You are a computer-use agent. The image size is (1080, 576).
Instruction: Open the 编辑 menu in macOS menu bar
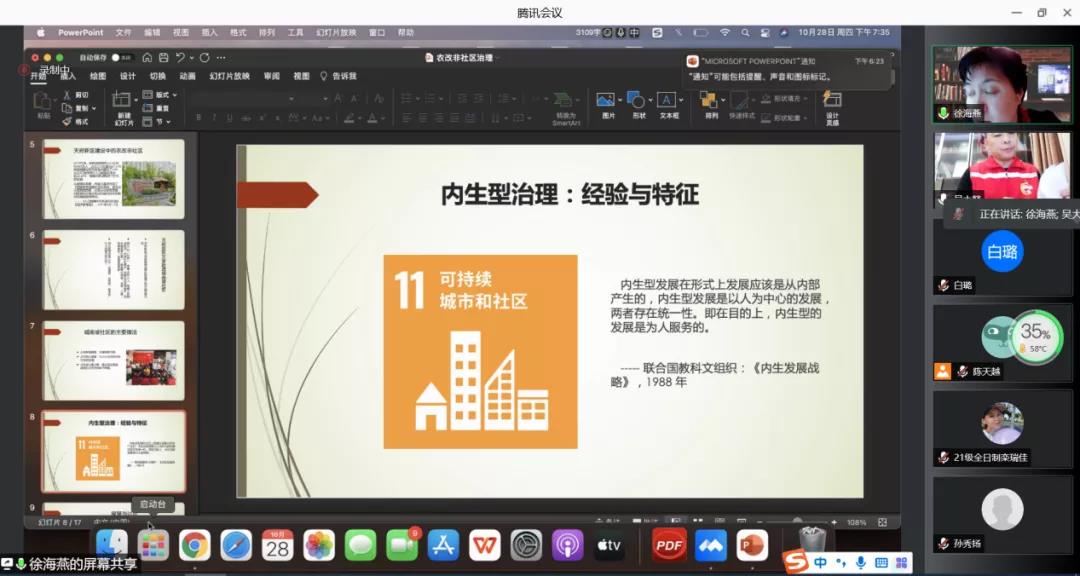[x=152, y=32]
